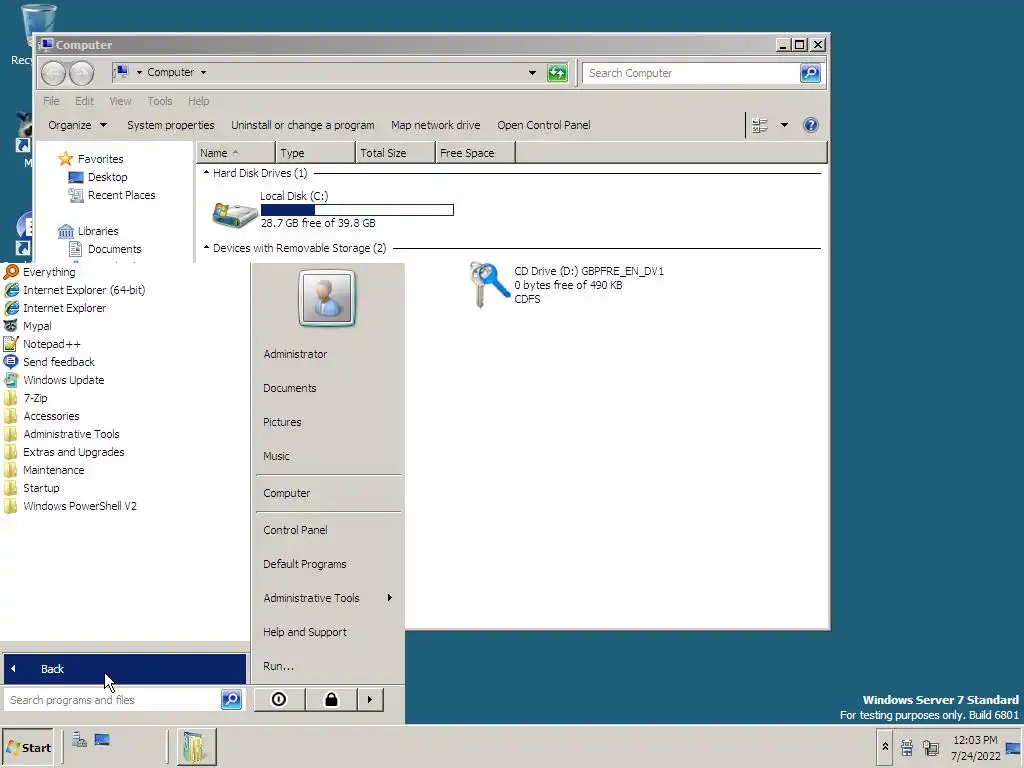Image resolution: width=1024 pixels, height=768 pixels.
Task: Click the Explorer forward navigation arrow
Action: [82, 73]
